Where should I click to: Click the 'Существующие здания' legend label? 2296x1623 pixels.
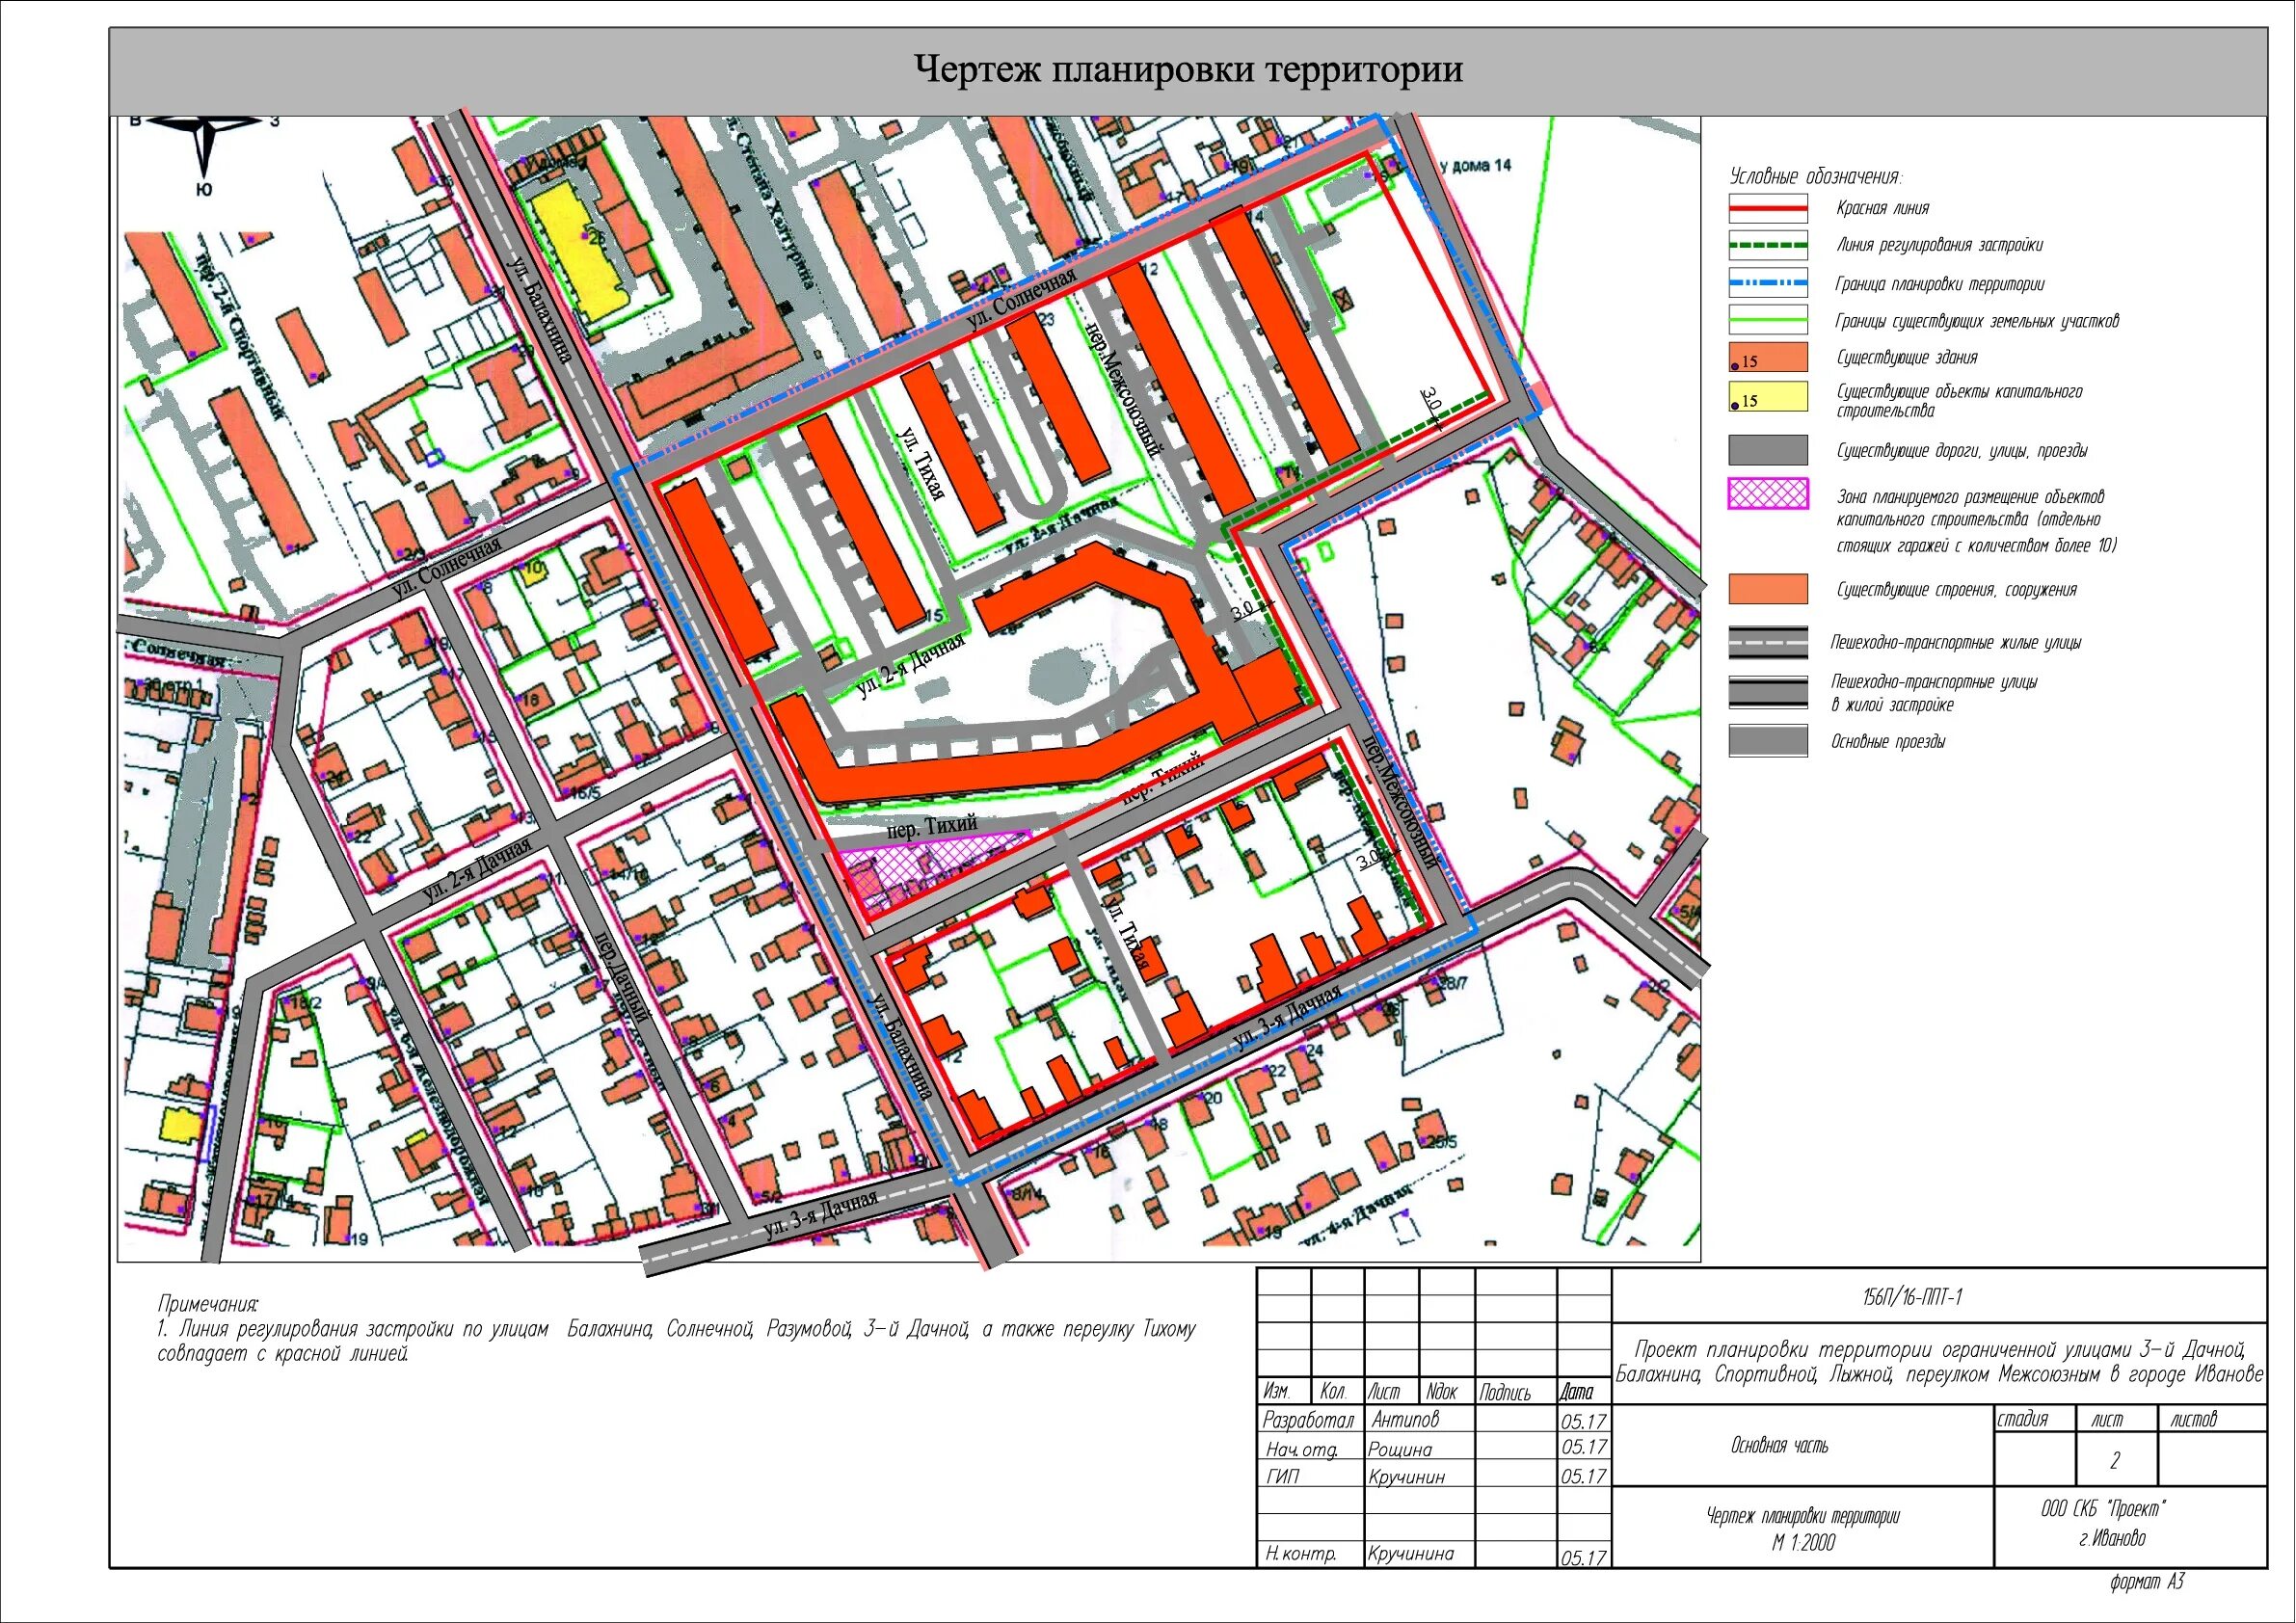click(x=1907, y=357)
